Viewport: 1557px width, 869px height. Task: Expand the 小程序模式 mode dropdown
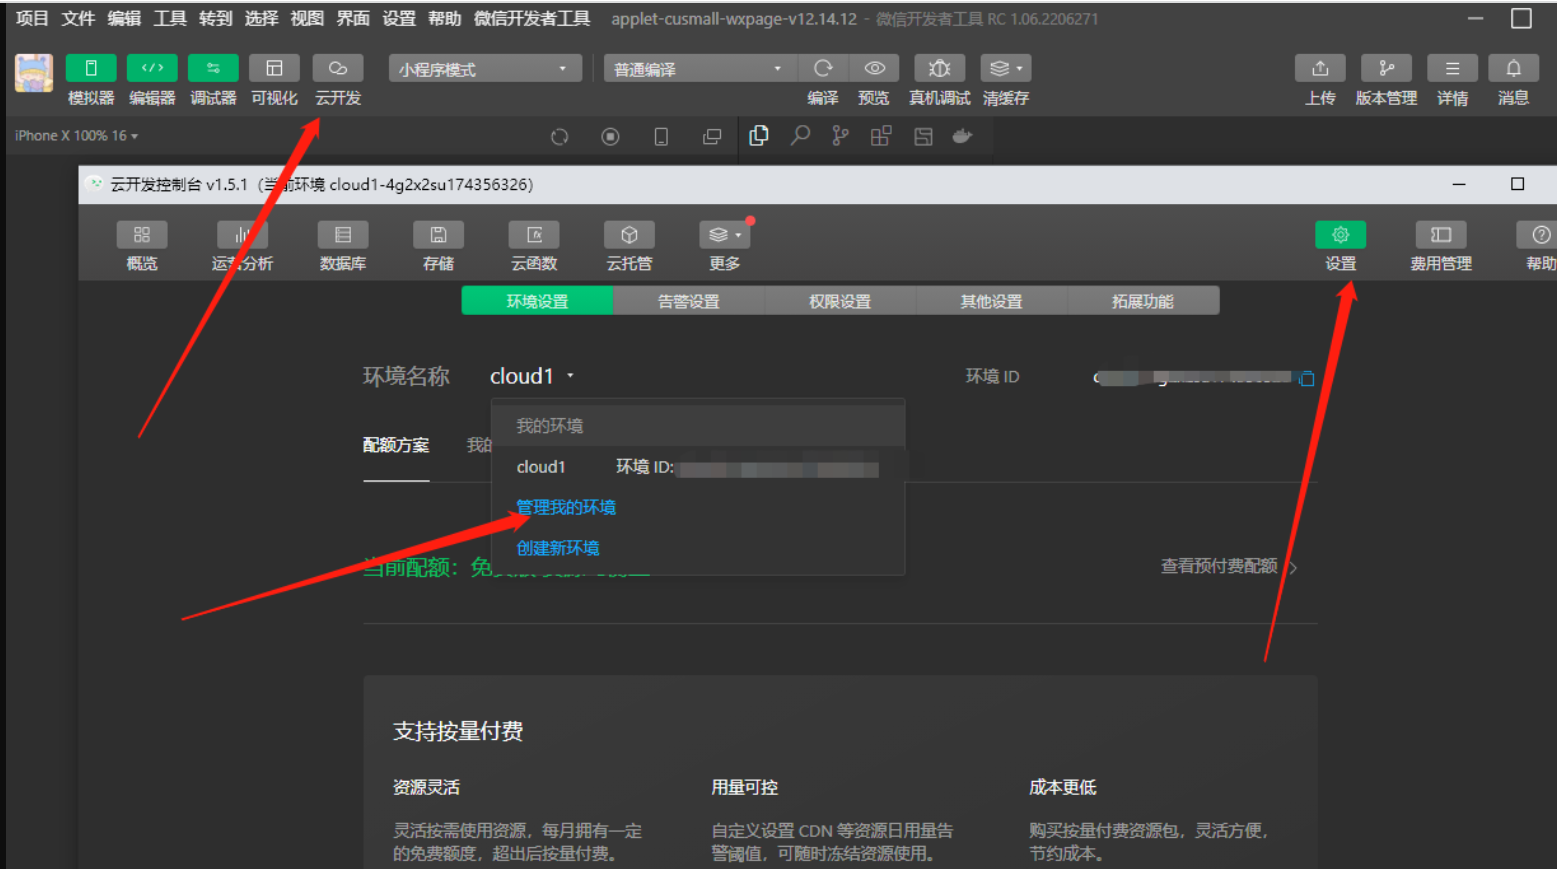tap(484, 69)
